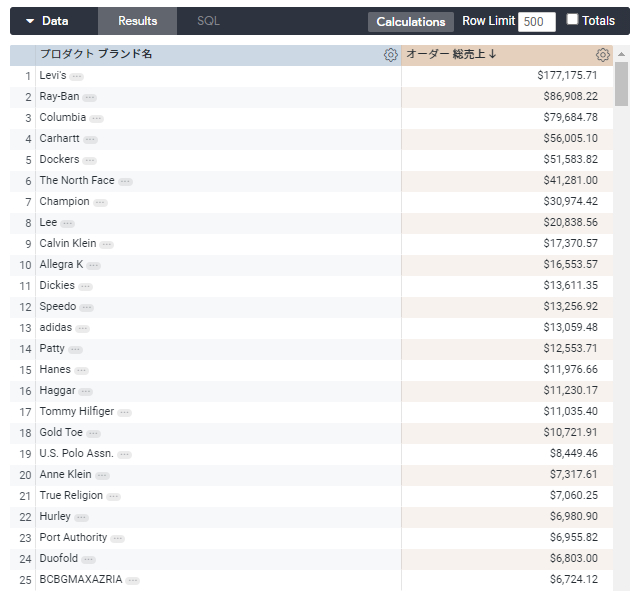This screenshot has width=636, height=591.
Task: Click the $6,724.12 sales value
Action: point(574,580)
